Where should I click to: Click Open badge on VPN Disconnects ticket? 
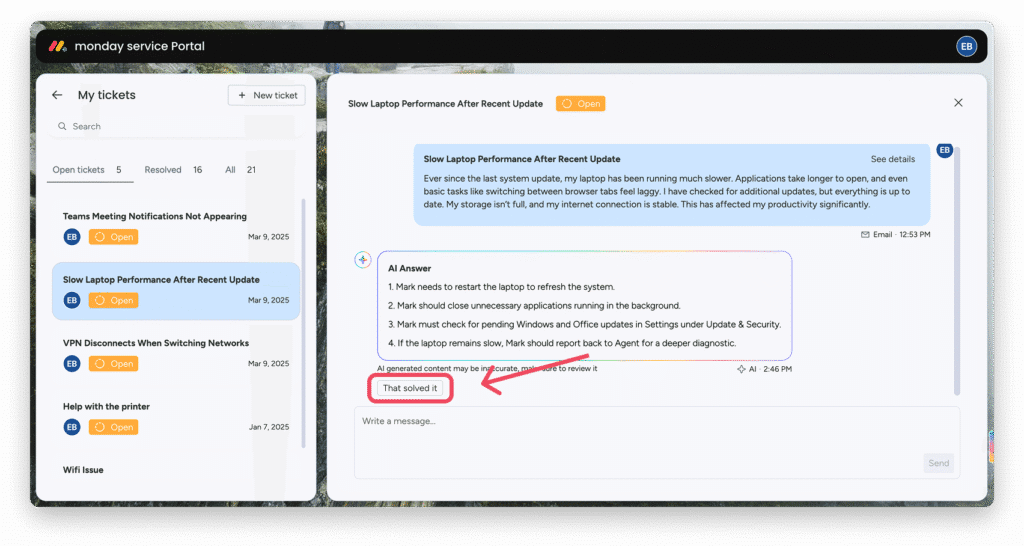pyautogui.click(x=114, y=364)
